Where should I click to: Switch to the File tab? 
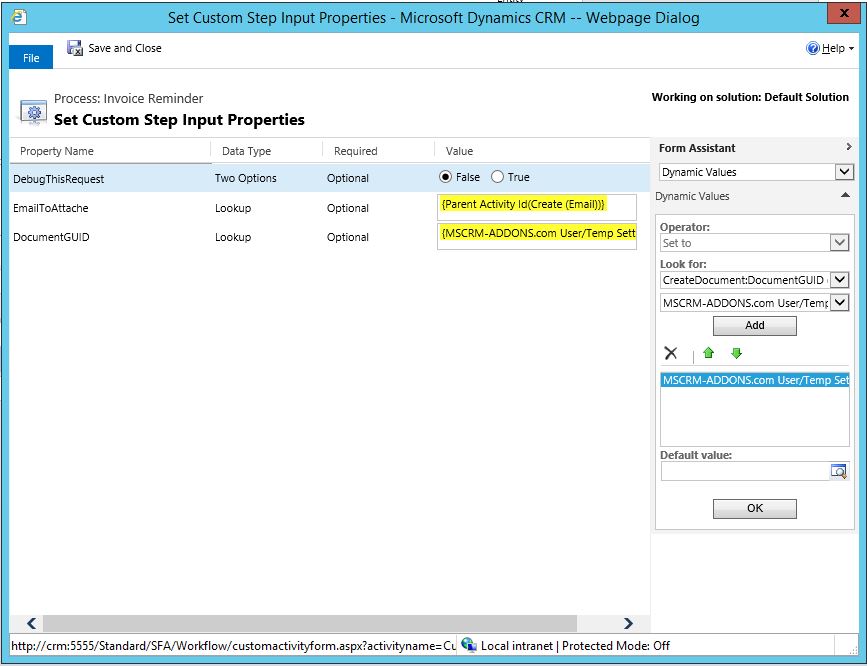[30, 57]
